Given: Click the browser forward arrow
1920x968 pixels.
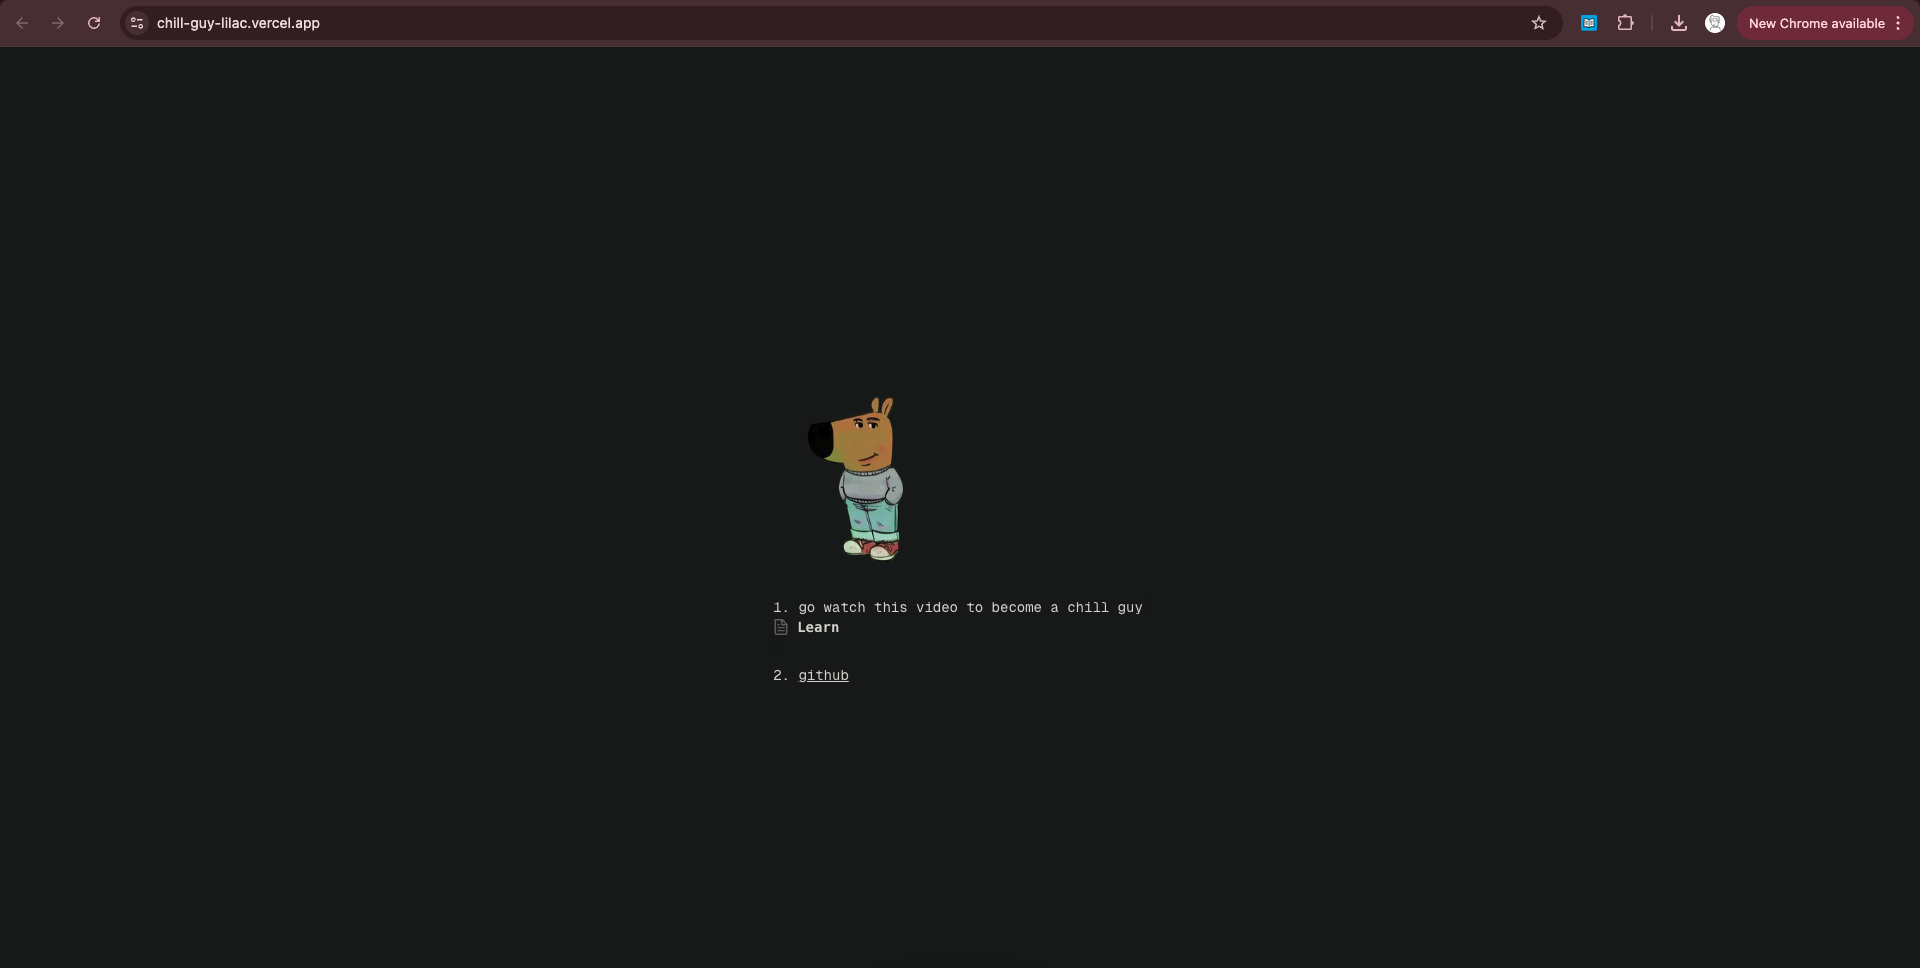Looking at the screenshot, I should coord(58,23).
